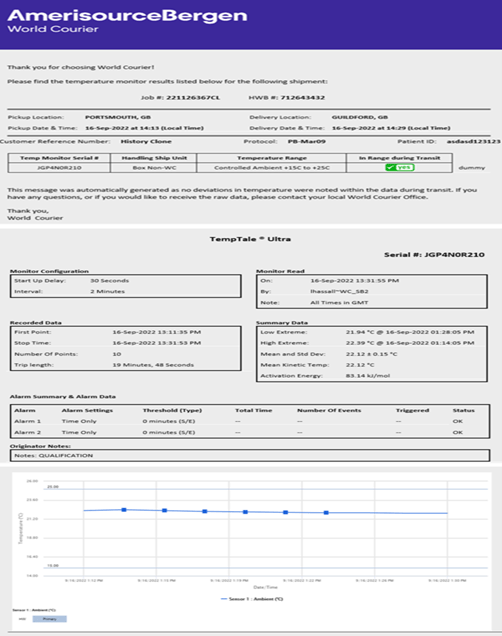
Task: Click the 'Box Non-WC' table cell
Action: coord(154,168)
